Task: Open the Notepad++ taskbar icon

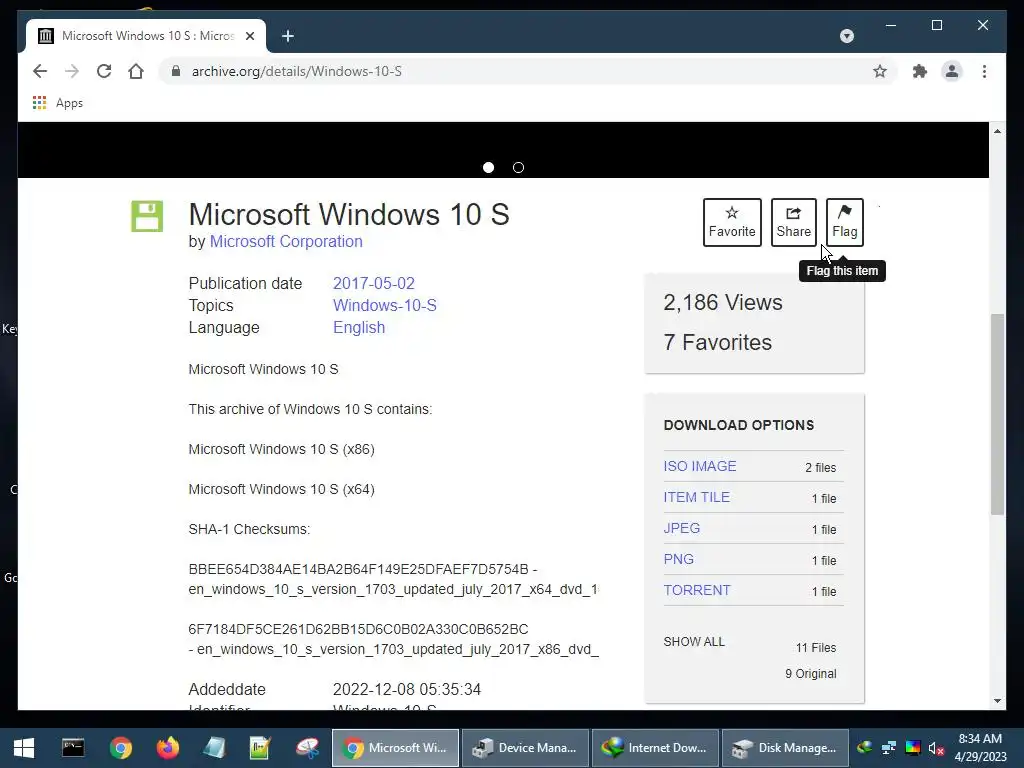Action: tap(260, 748)
